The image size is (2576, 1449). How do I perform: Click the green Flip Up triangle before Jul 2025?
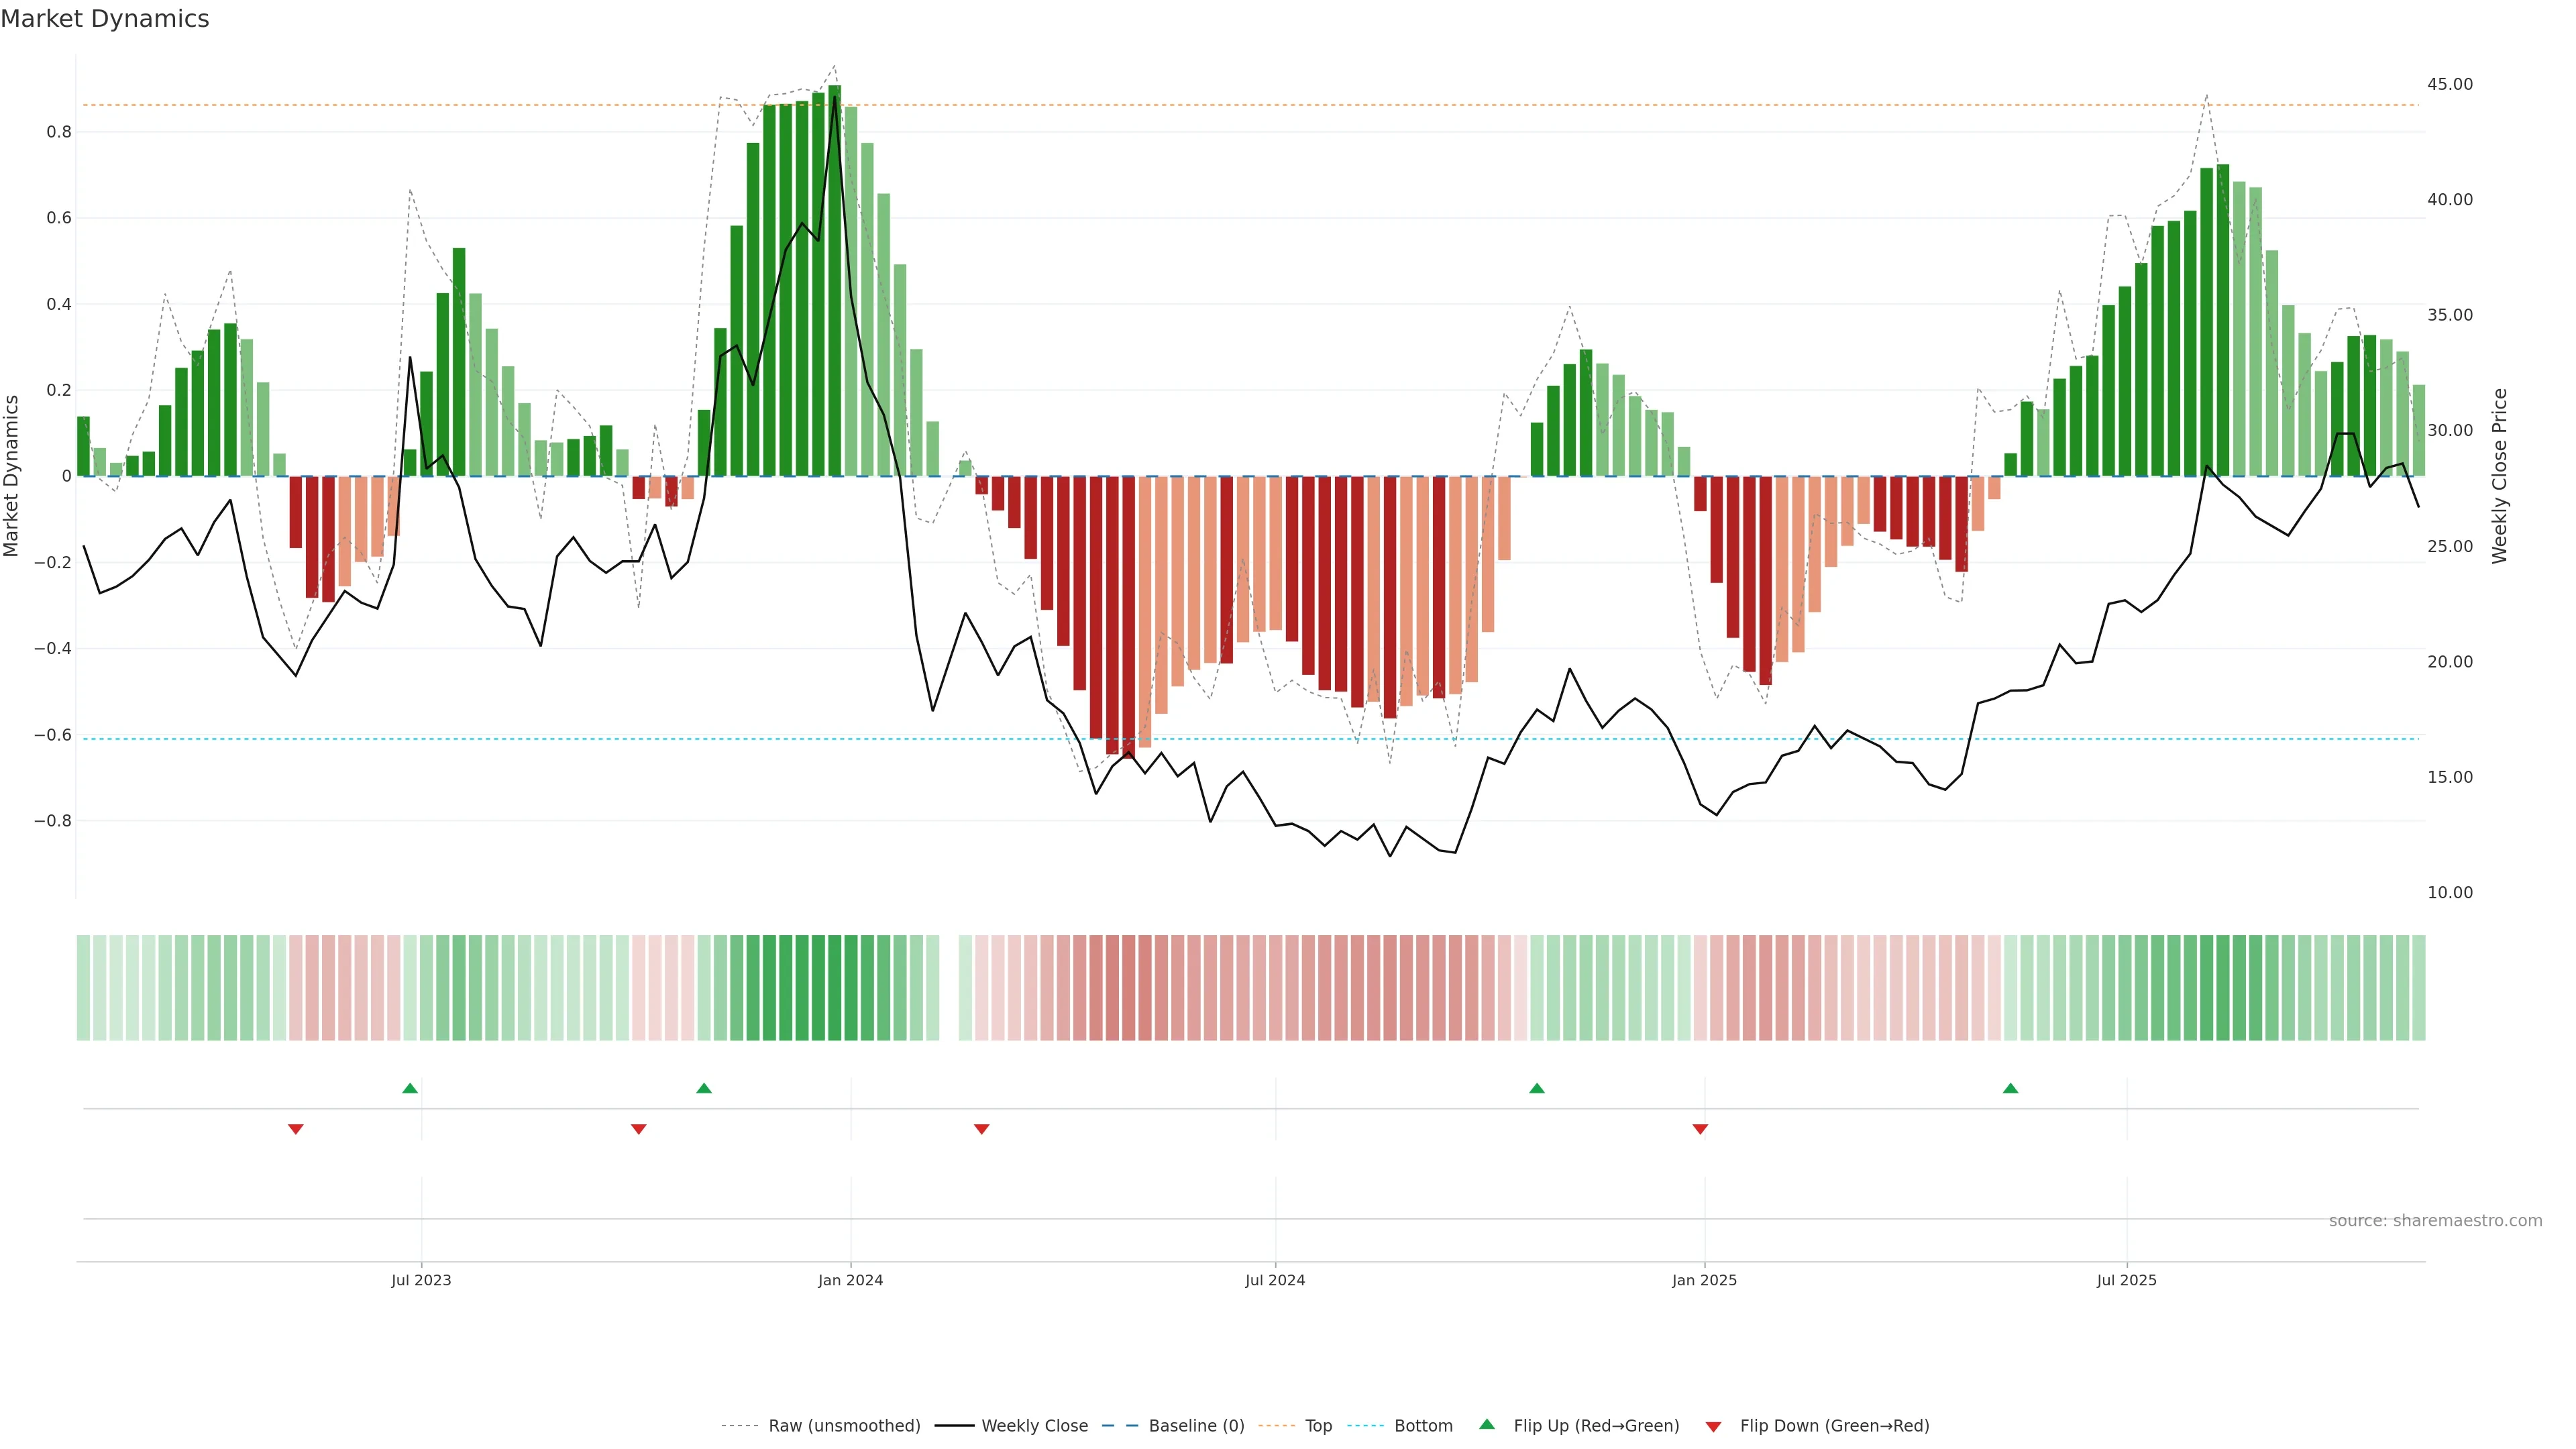(x=2011, y=1088)
